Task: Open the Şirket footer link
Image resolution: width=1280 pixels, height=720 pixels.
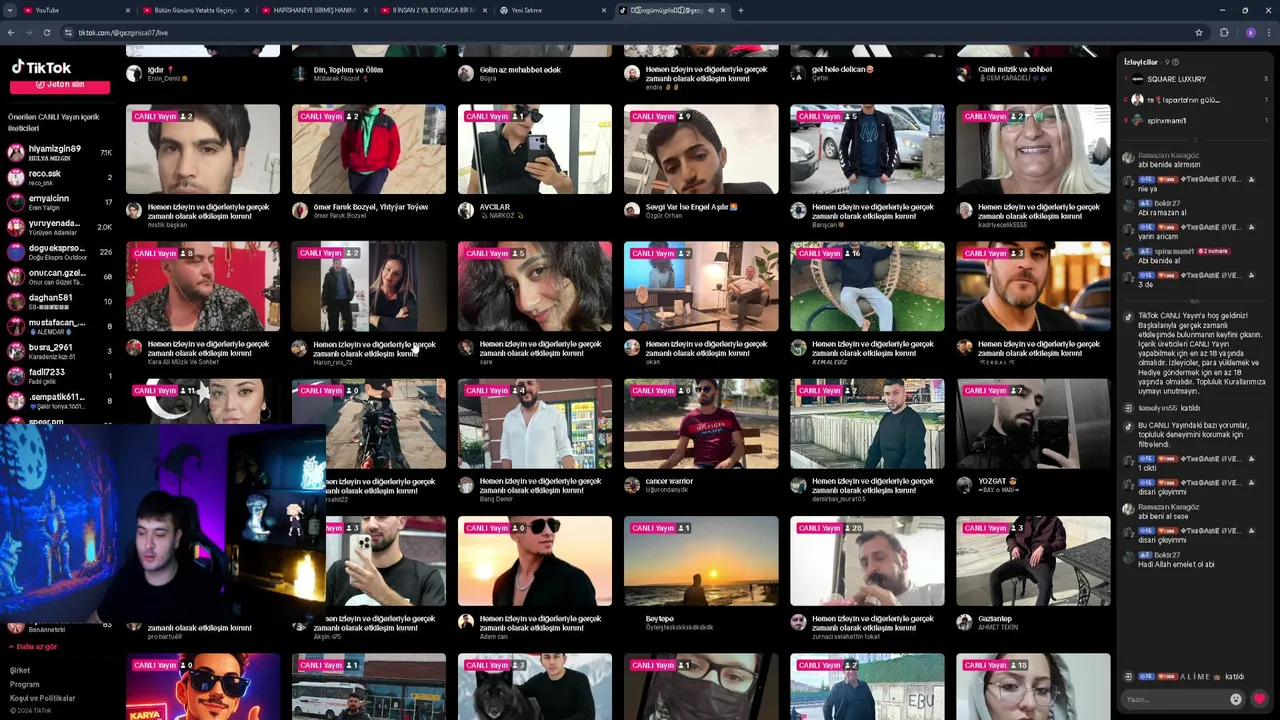Action: (20, 671)
